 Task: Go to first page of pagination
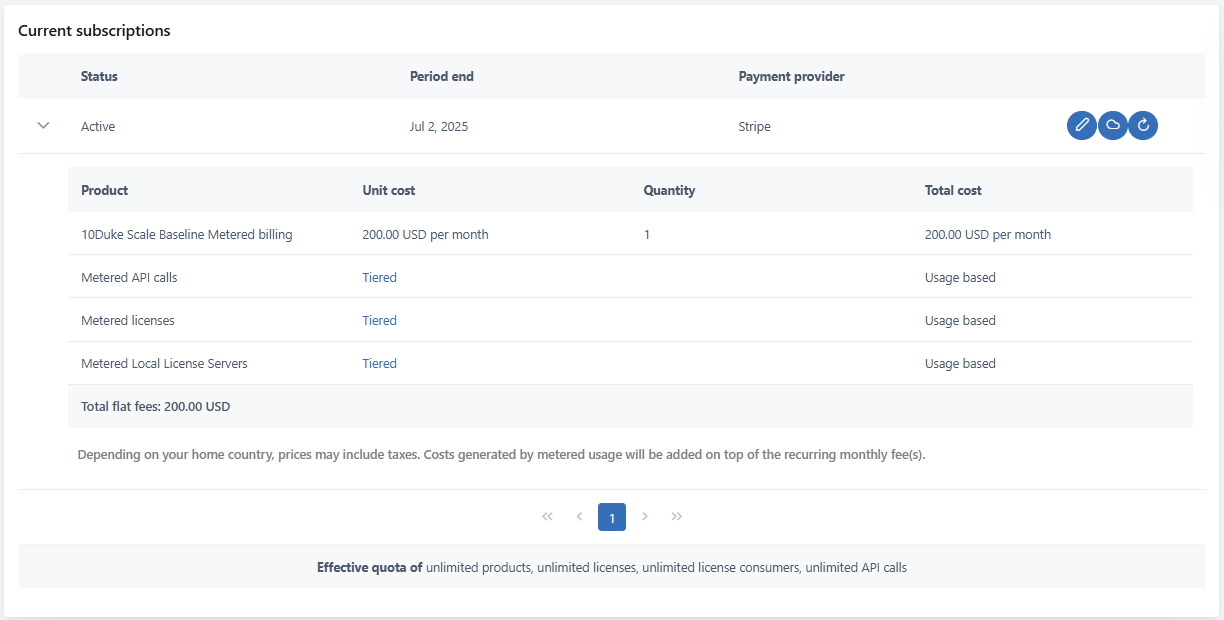(x=547, y=517)
